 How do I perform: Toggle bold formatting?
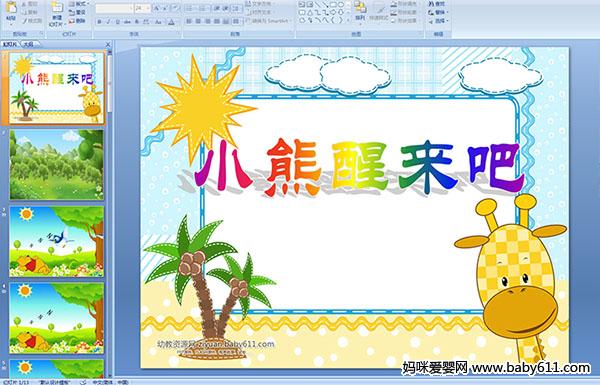[x=99, y=22]
